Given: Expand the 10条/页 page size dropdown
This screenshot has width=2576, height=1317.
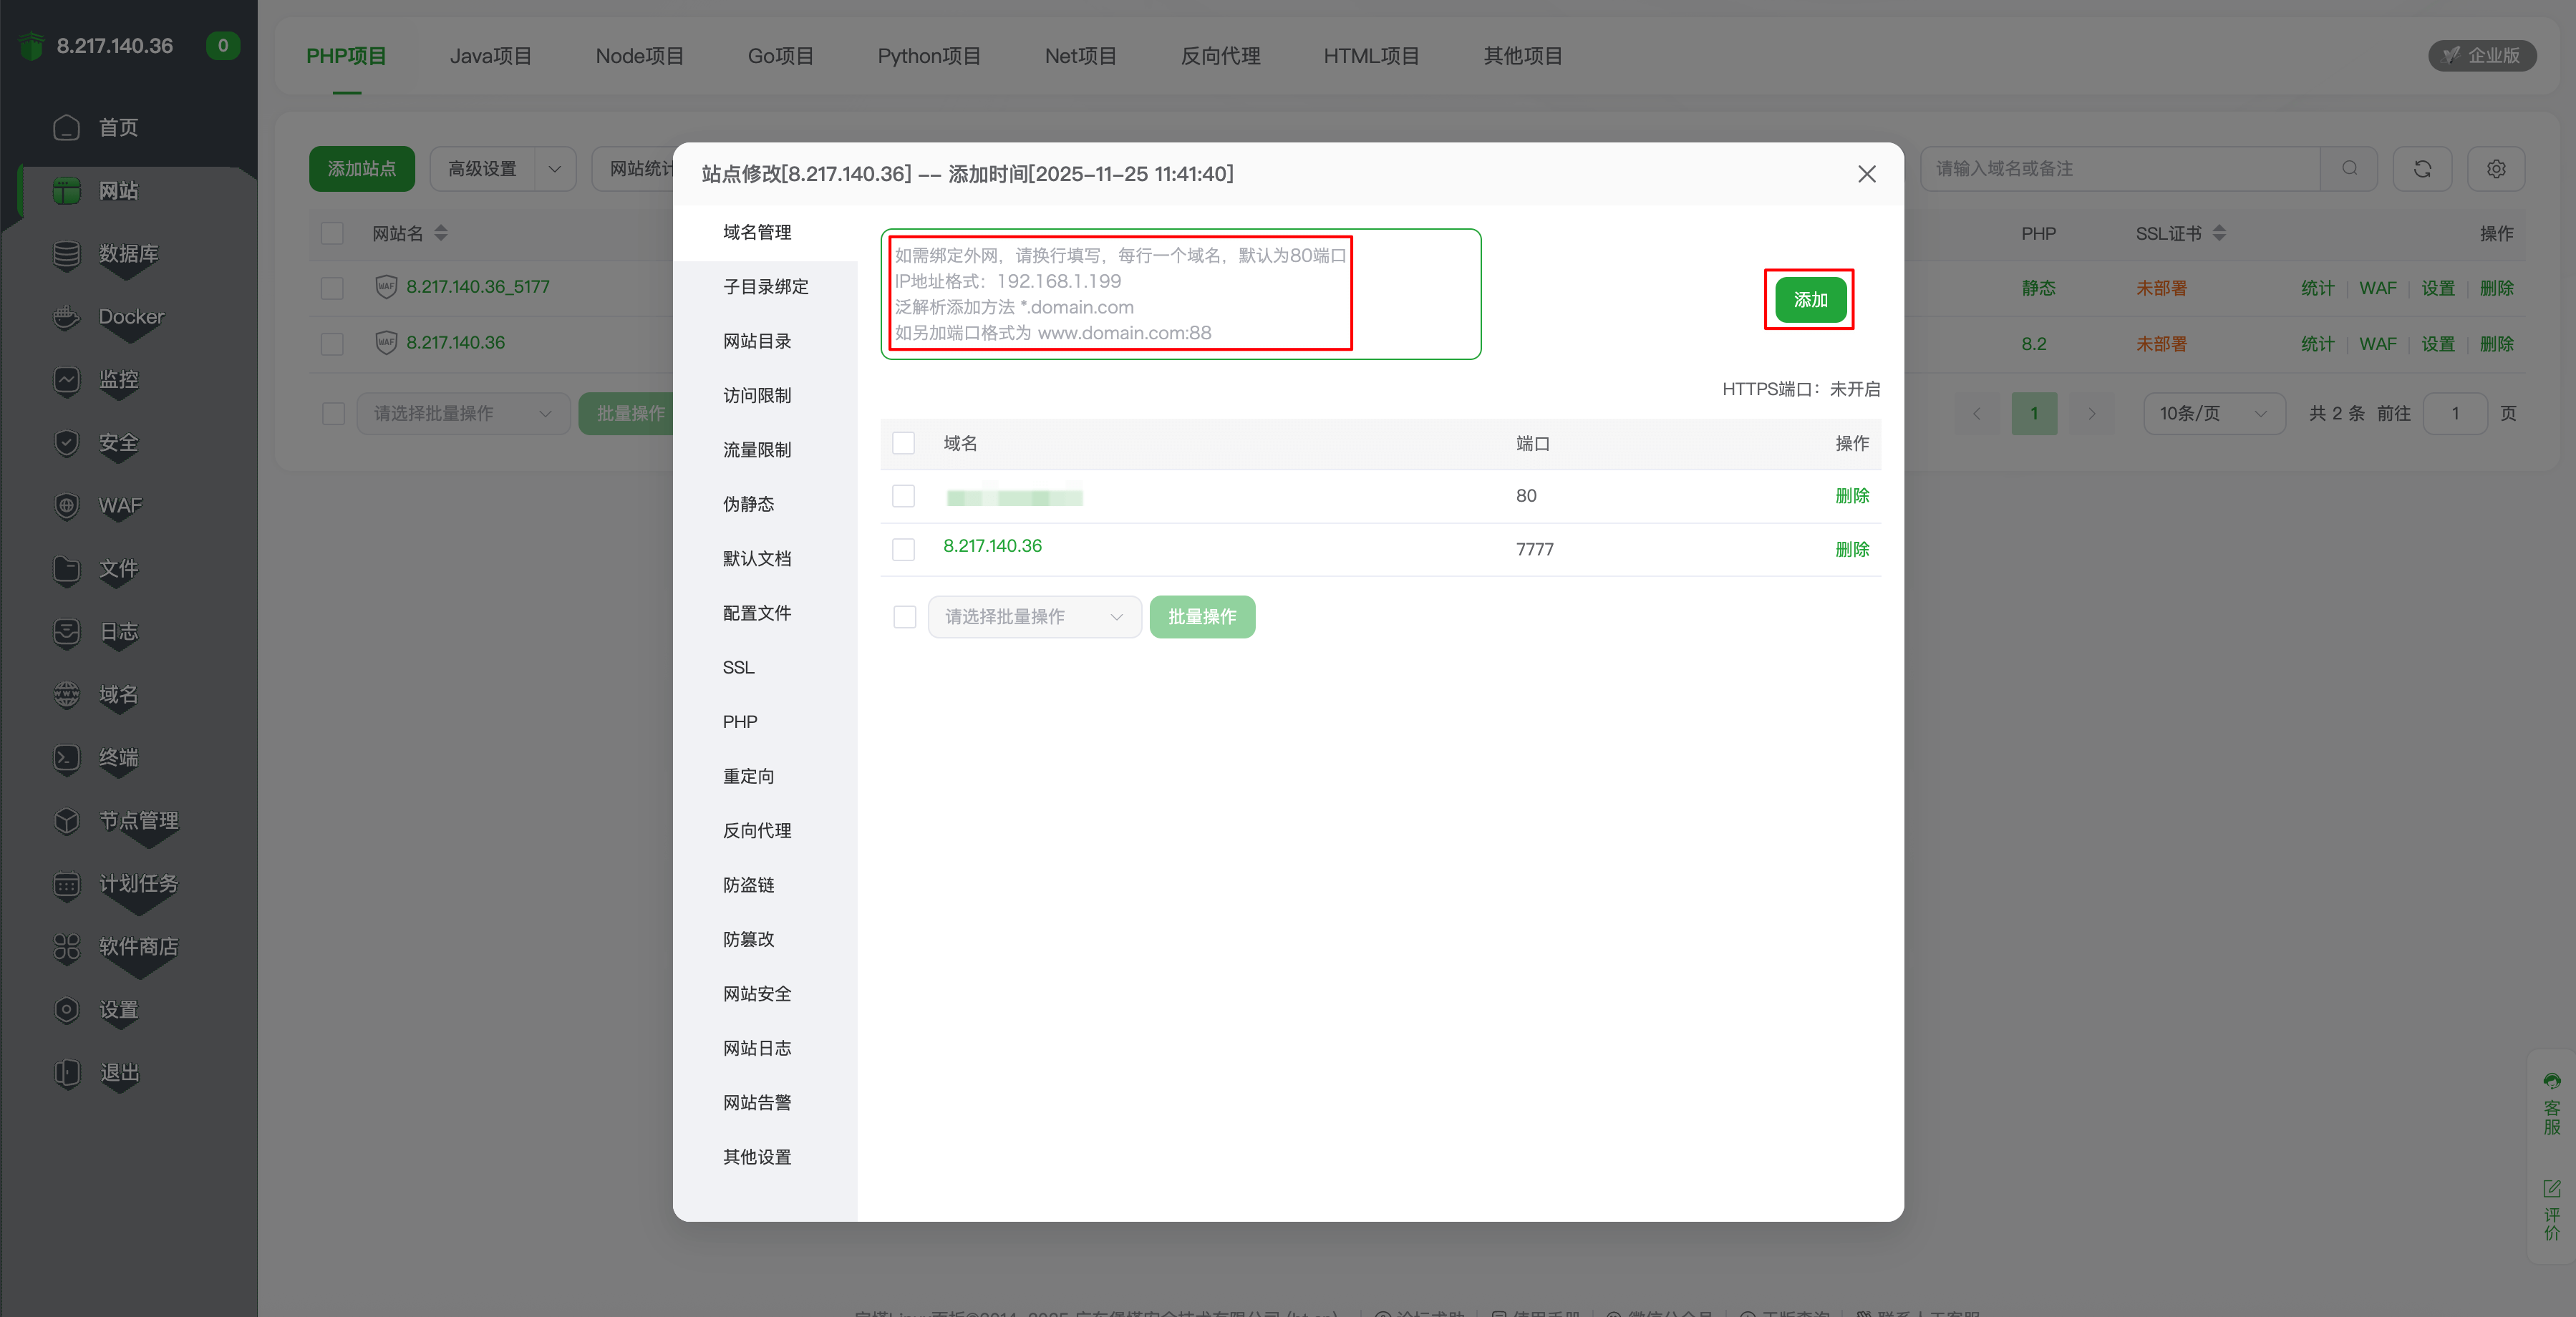Looking at the screenshot, I should pos(2213,414).
